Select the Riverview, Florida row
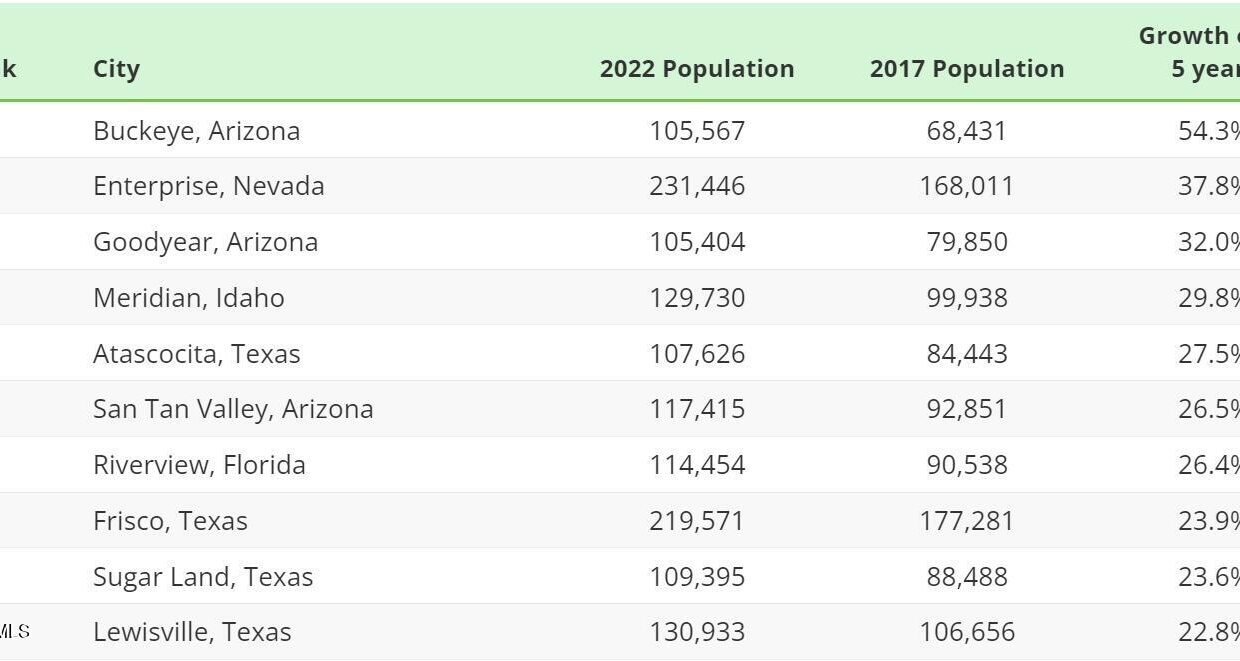1240x661 pixels. click(x=620, y=465)
